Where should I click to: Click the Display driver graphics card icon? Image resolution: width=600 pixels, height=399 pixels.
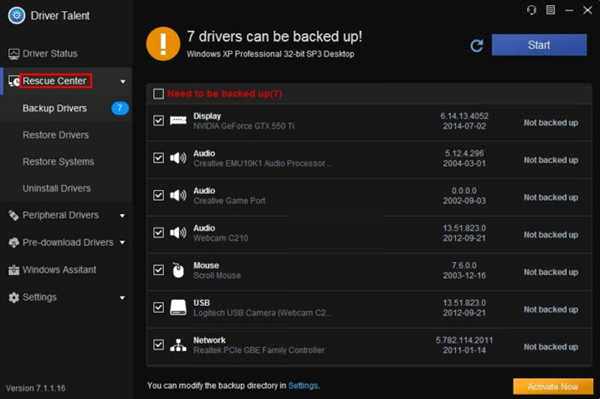[178, 121]
